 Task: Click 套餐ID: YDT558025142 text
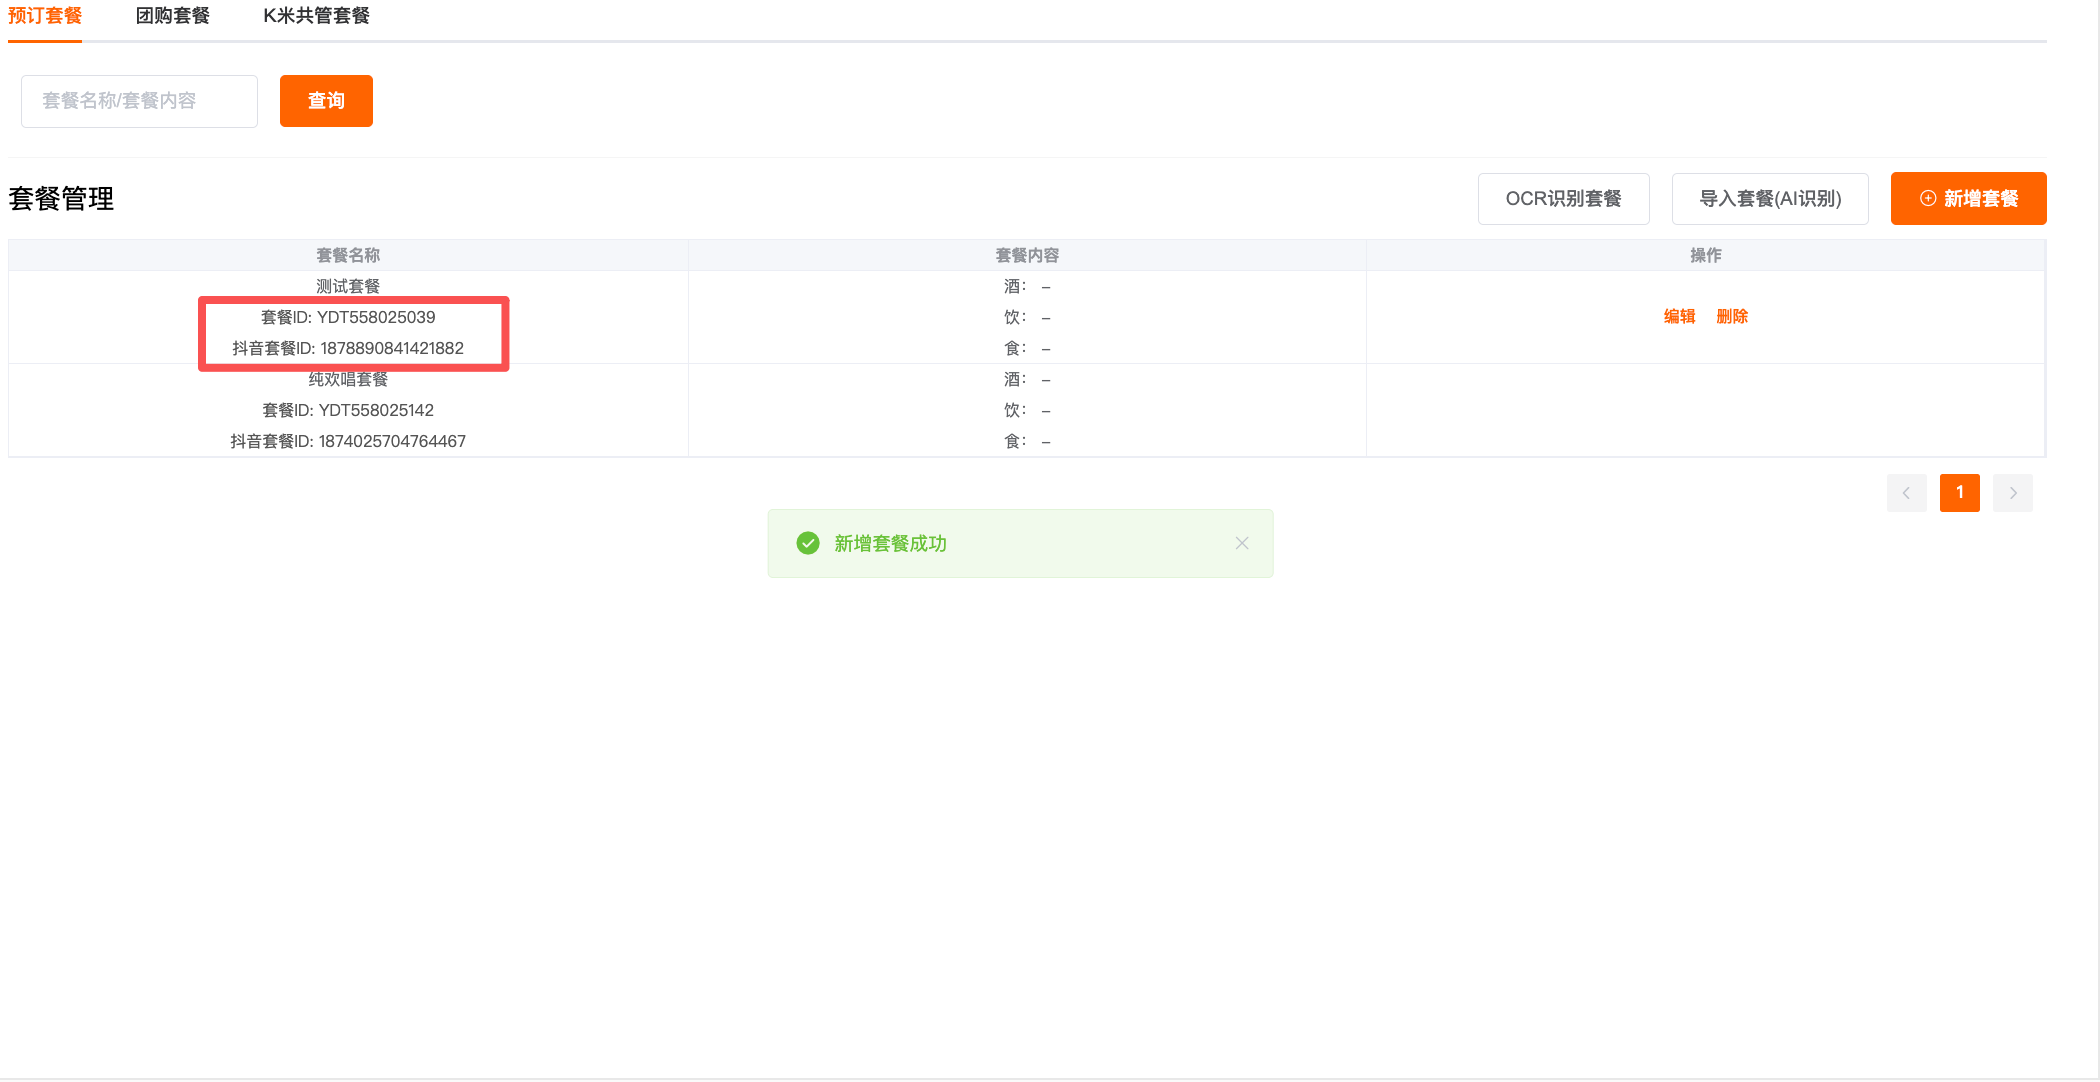point(348,411)
